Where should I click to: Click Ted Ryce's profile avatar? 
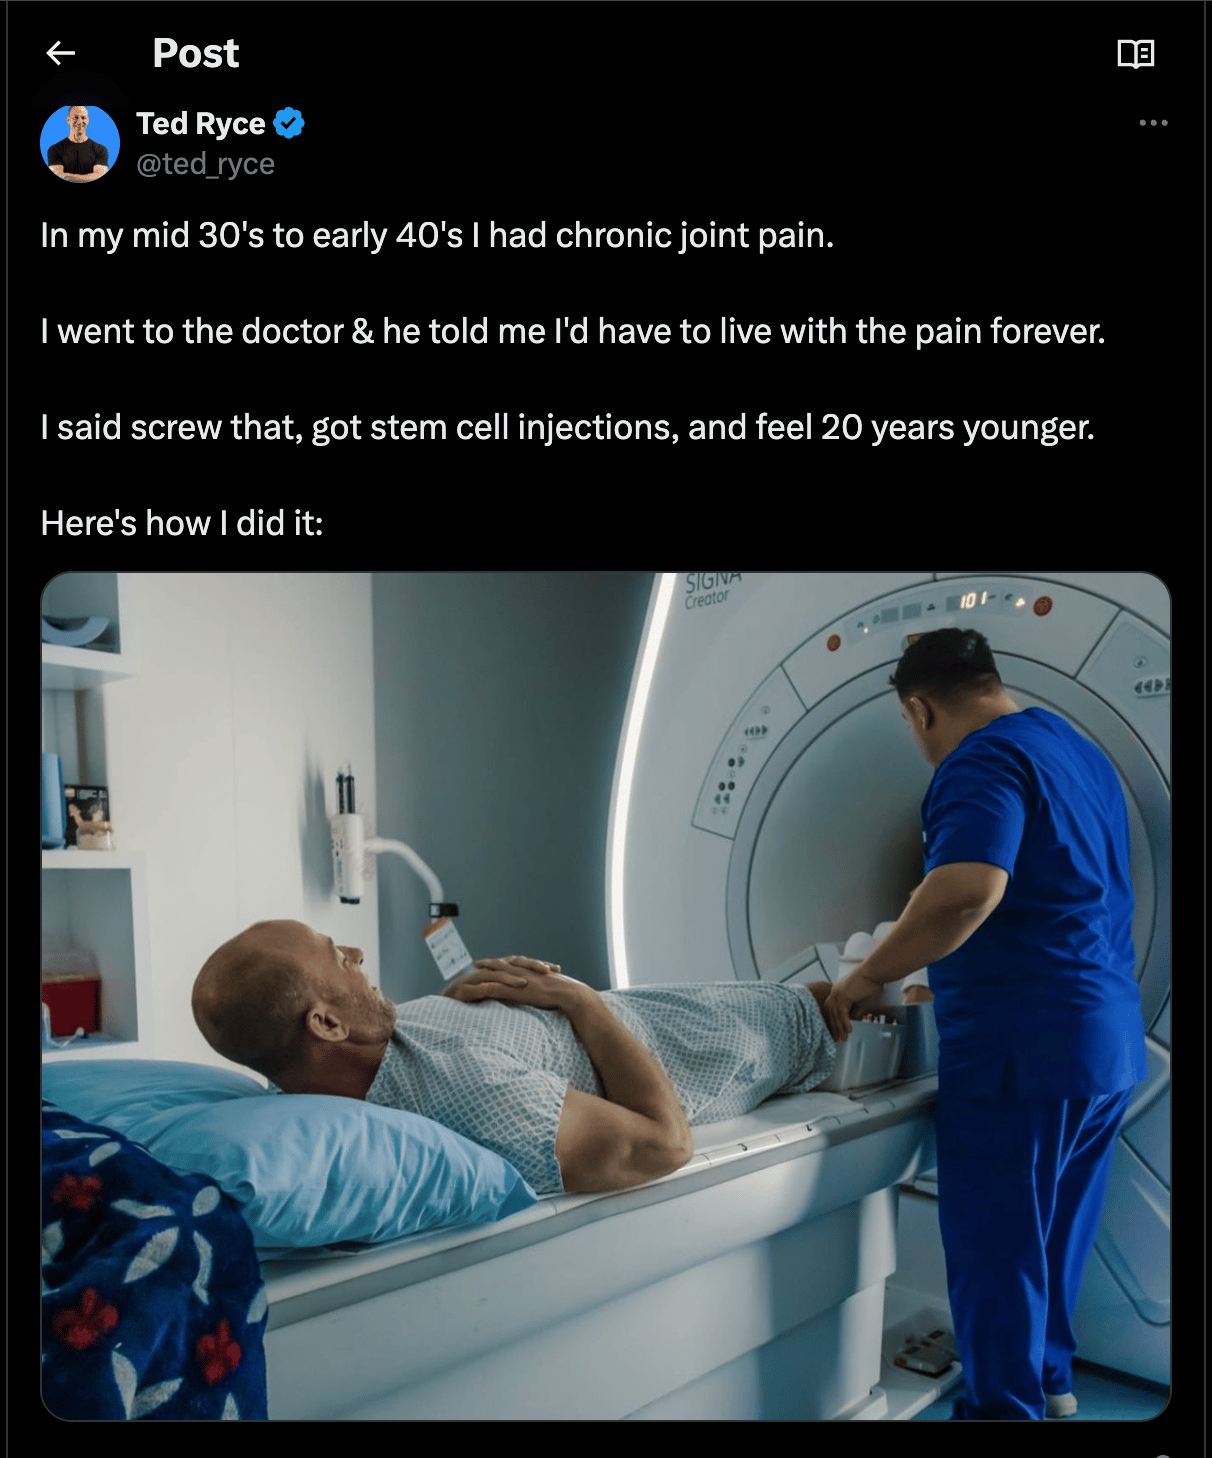coord(80,143)
